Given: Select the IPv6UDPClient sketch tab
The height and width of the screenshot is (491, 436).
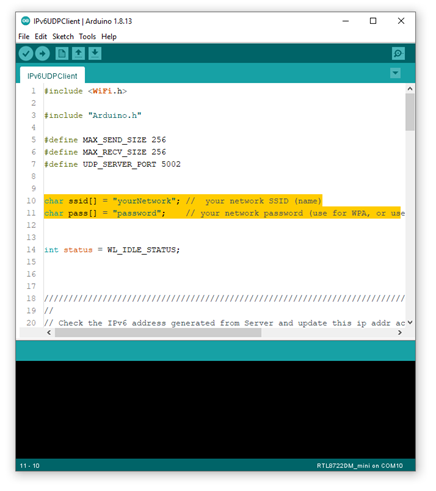Looking at the screenshot, I should 52,76.
